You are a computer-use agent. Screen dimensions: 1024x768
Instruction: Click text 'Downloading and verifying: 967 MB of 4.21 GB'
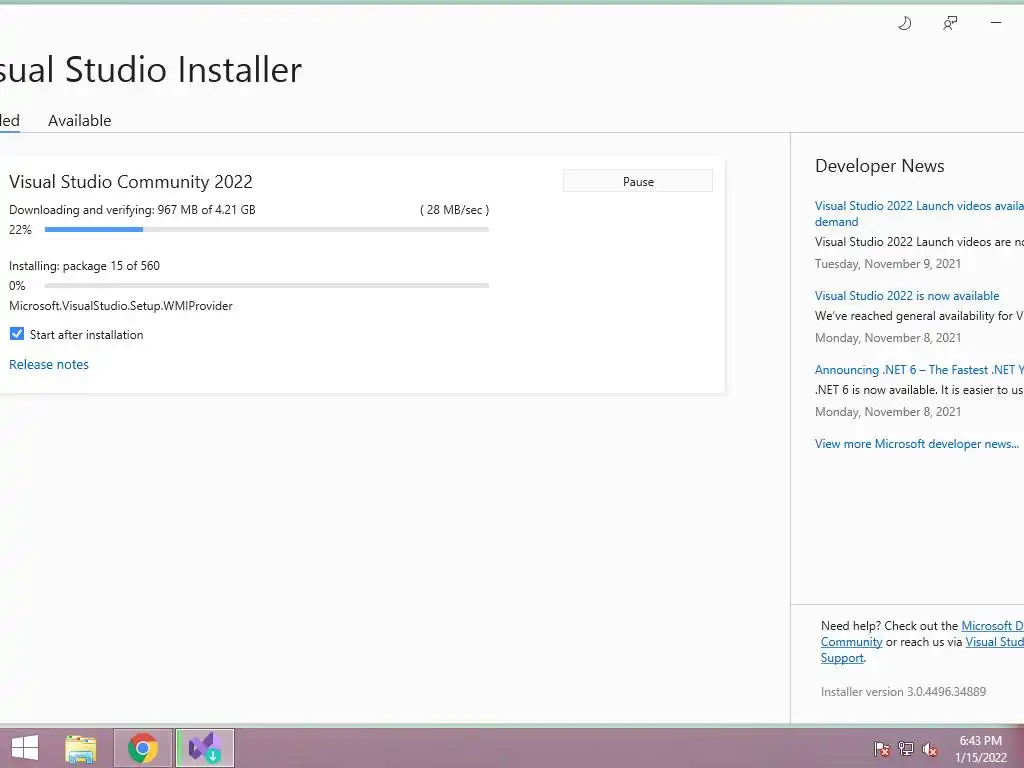(132, 210)
